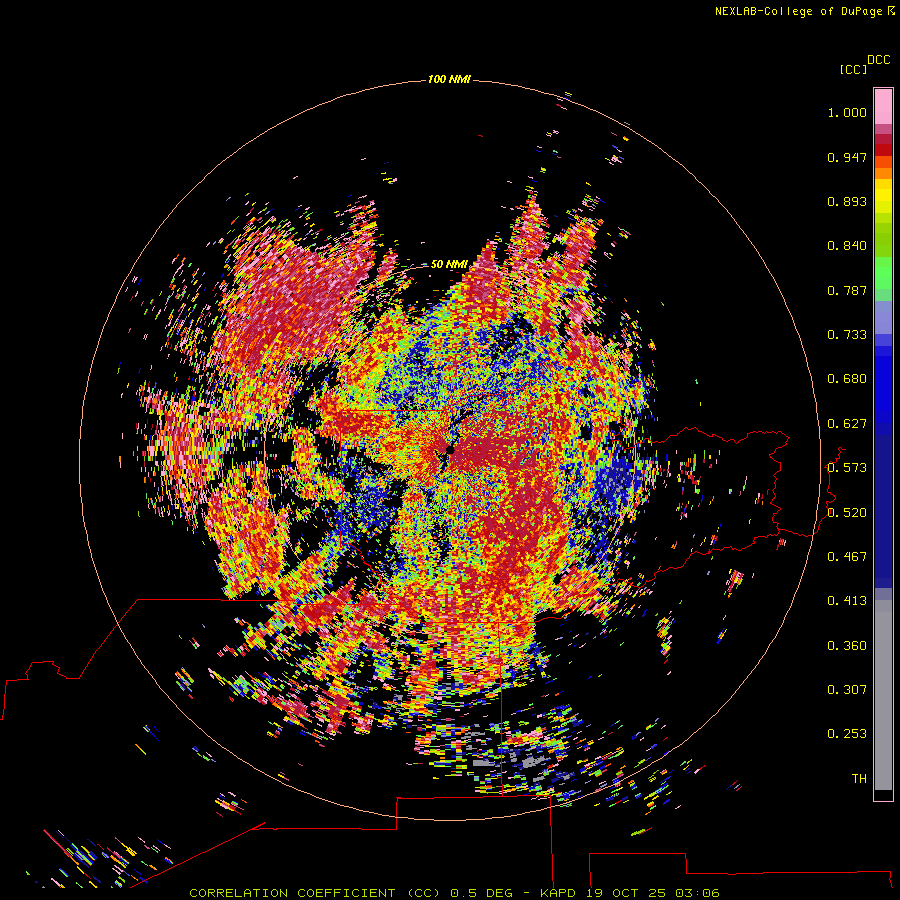Select the 0.840 legend value
The width and height of the screenshot is (900, 900).
click(847, 246)
